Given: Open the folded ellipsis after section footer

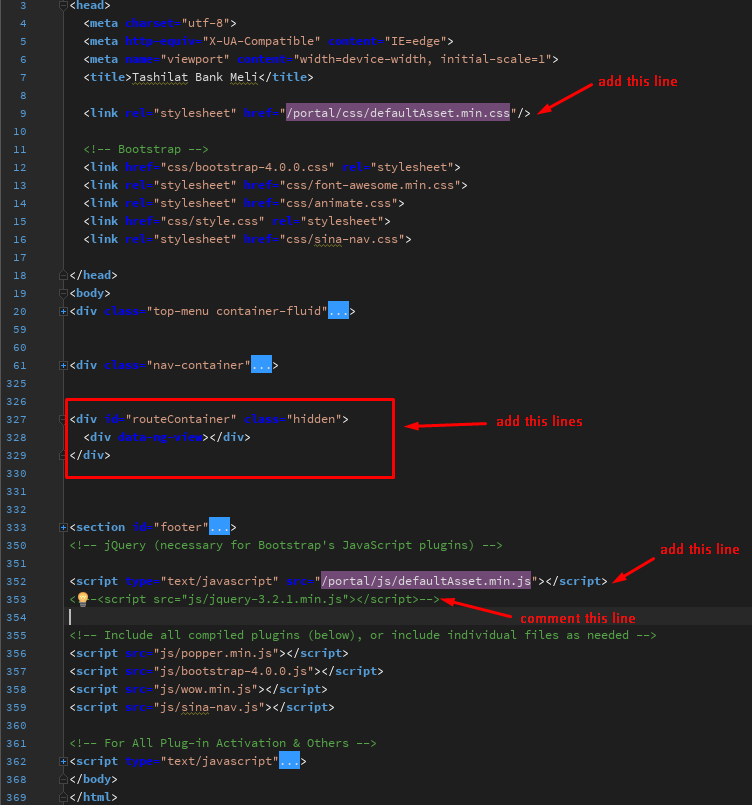Looking at the screenshot, I should click(x=219, y=527).
